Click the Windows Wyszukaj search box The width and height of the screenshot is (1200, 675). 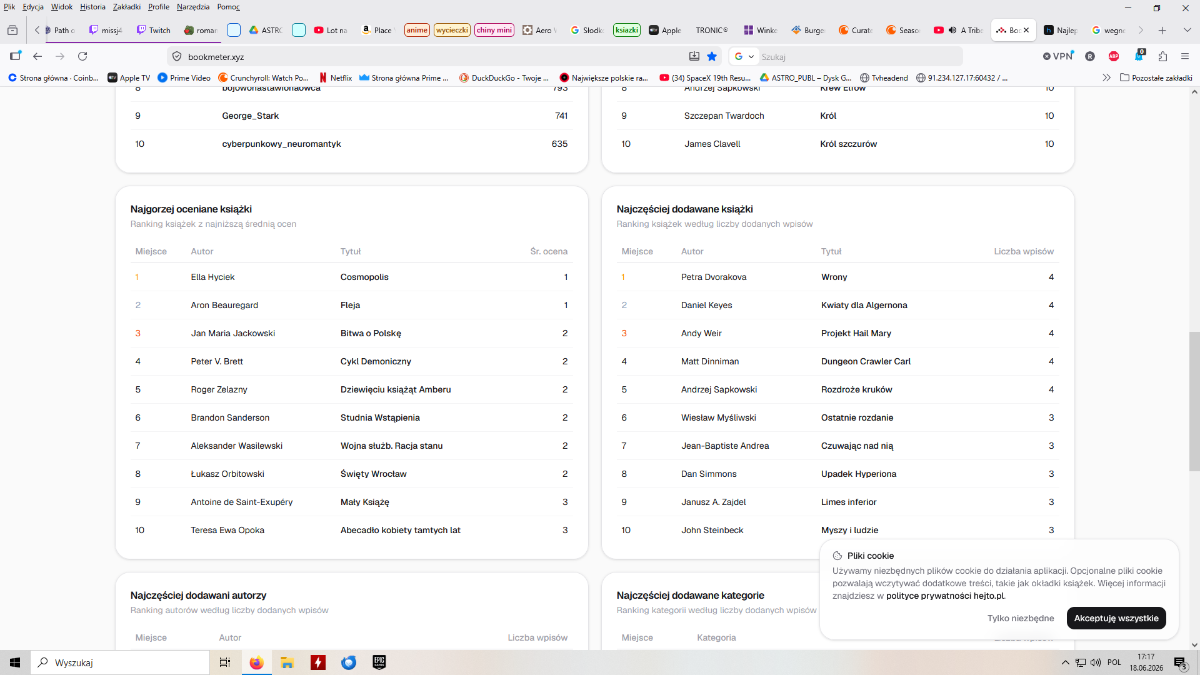tap(121, 662)
